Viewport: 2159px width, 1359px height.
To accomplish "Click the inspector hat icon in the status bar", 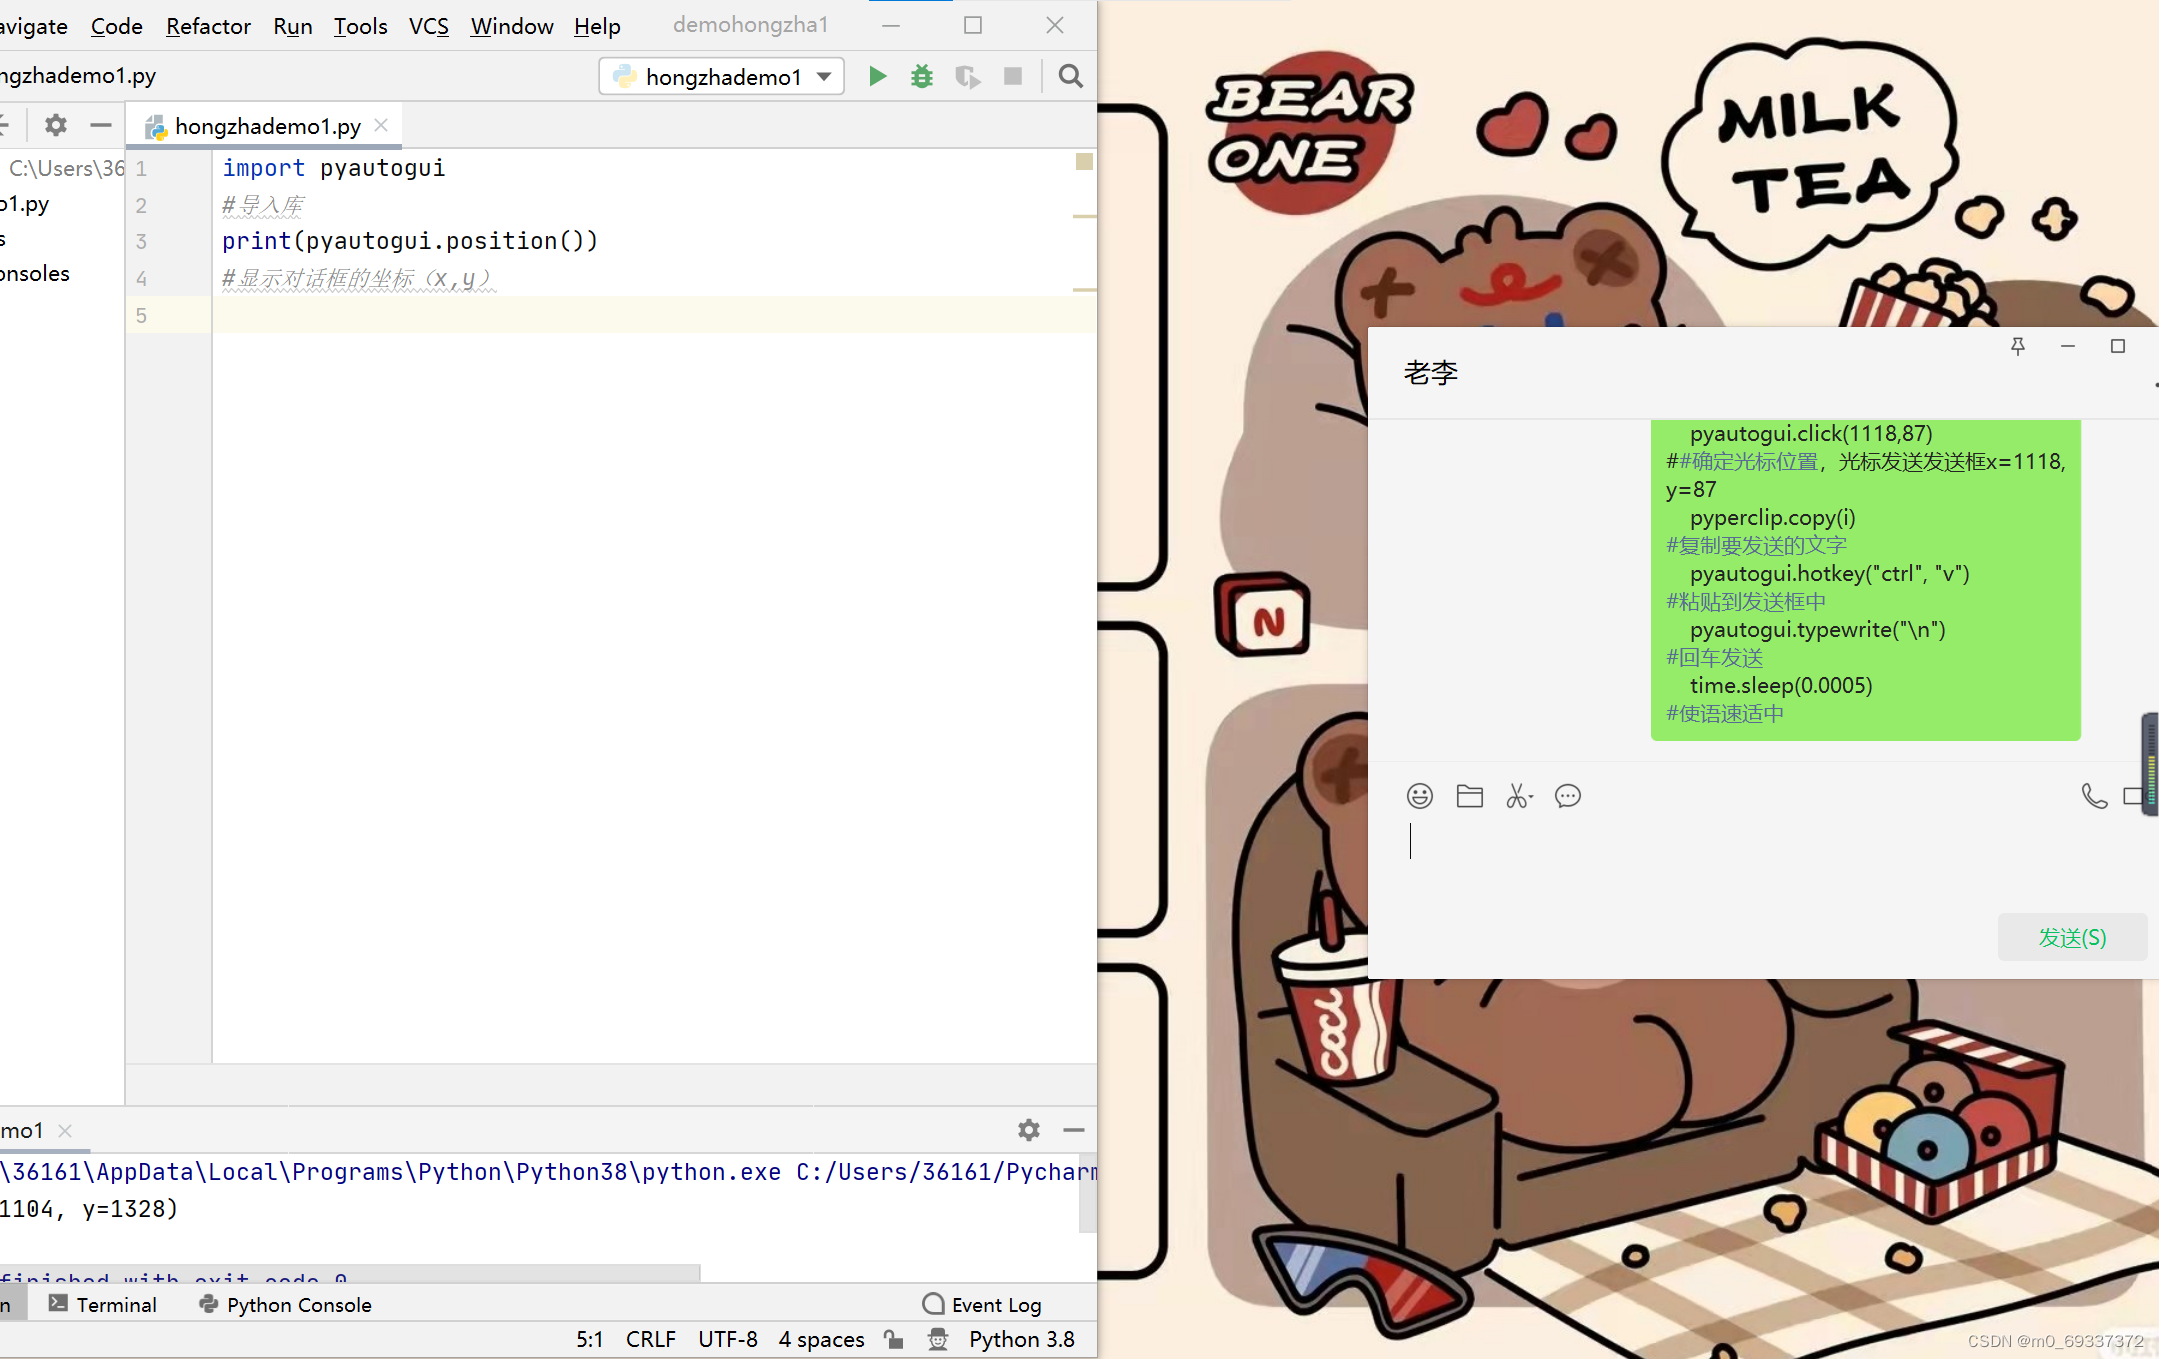I will click(937, 1339).
